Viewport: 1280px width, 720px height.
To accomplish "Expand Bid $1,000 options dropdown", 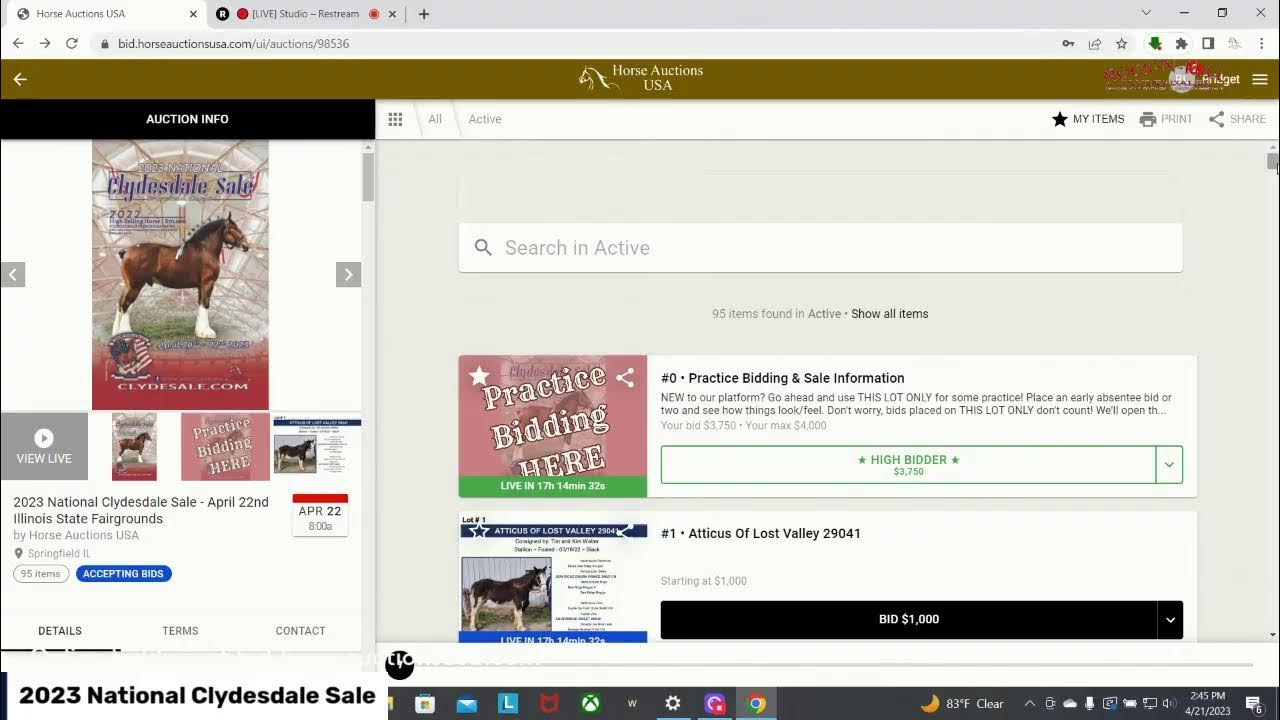I will (x=1170, y=620).
